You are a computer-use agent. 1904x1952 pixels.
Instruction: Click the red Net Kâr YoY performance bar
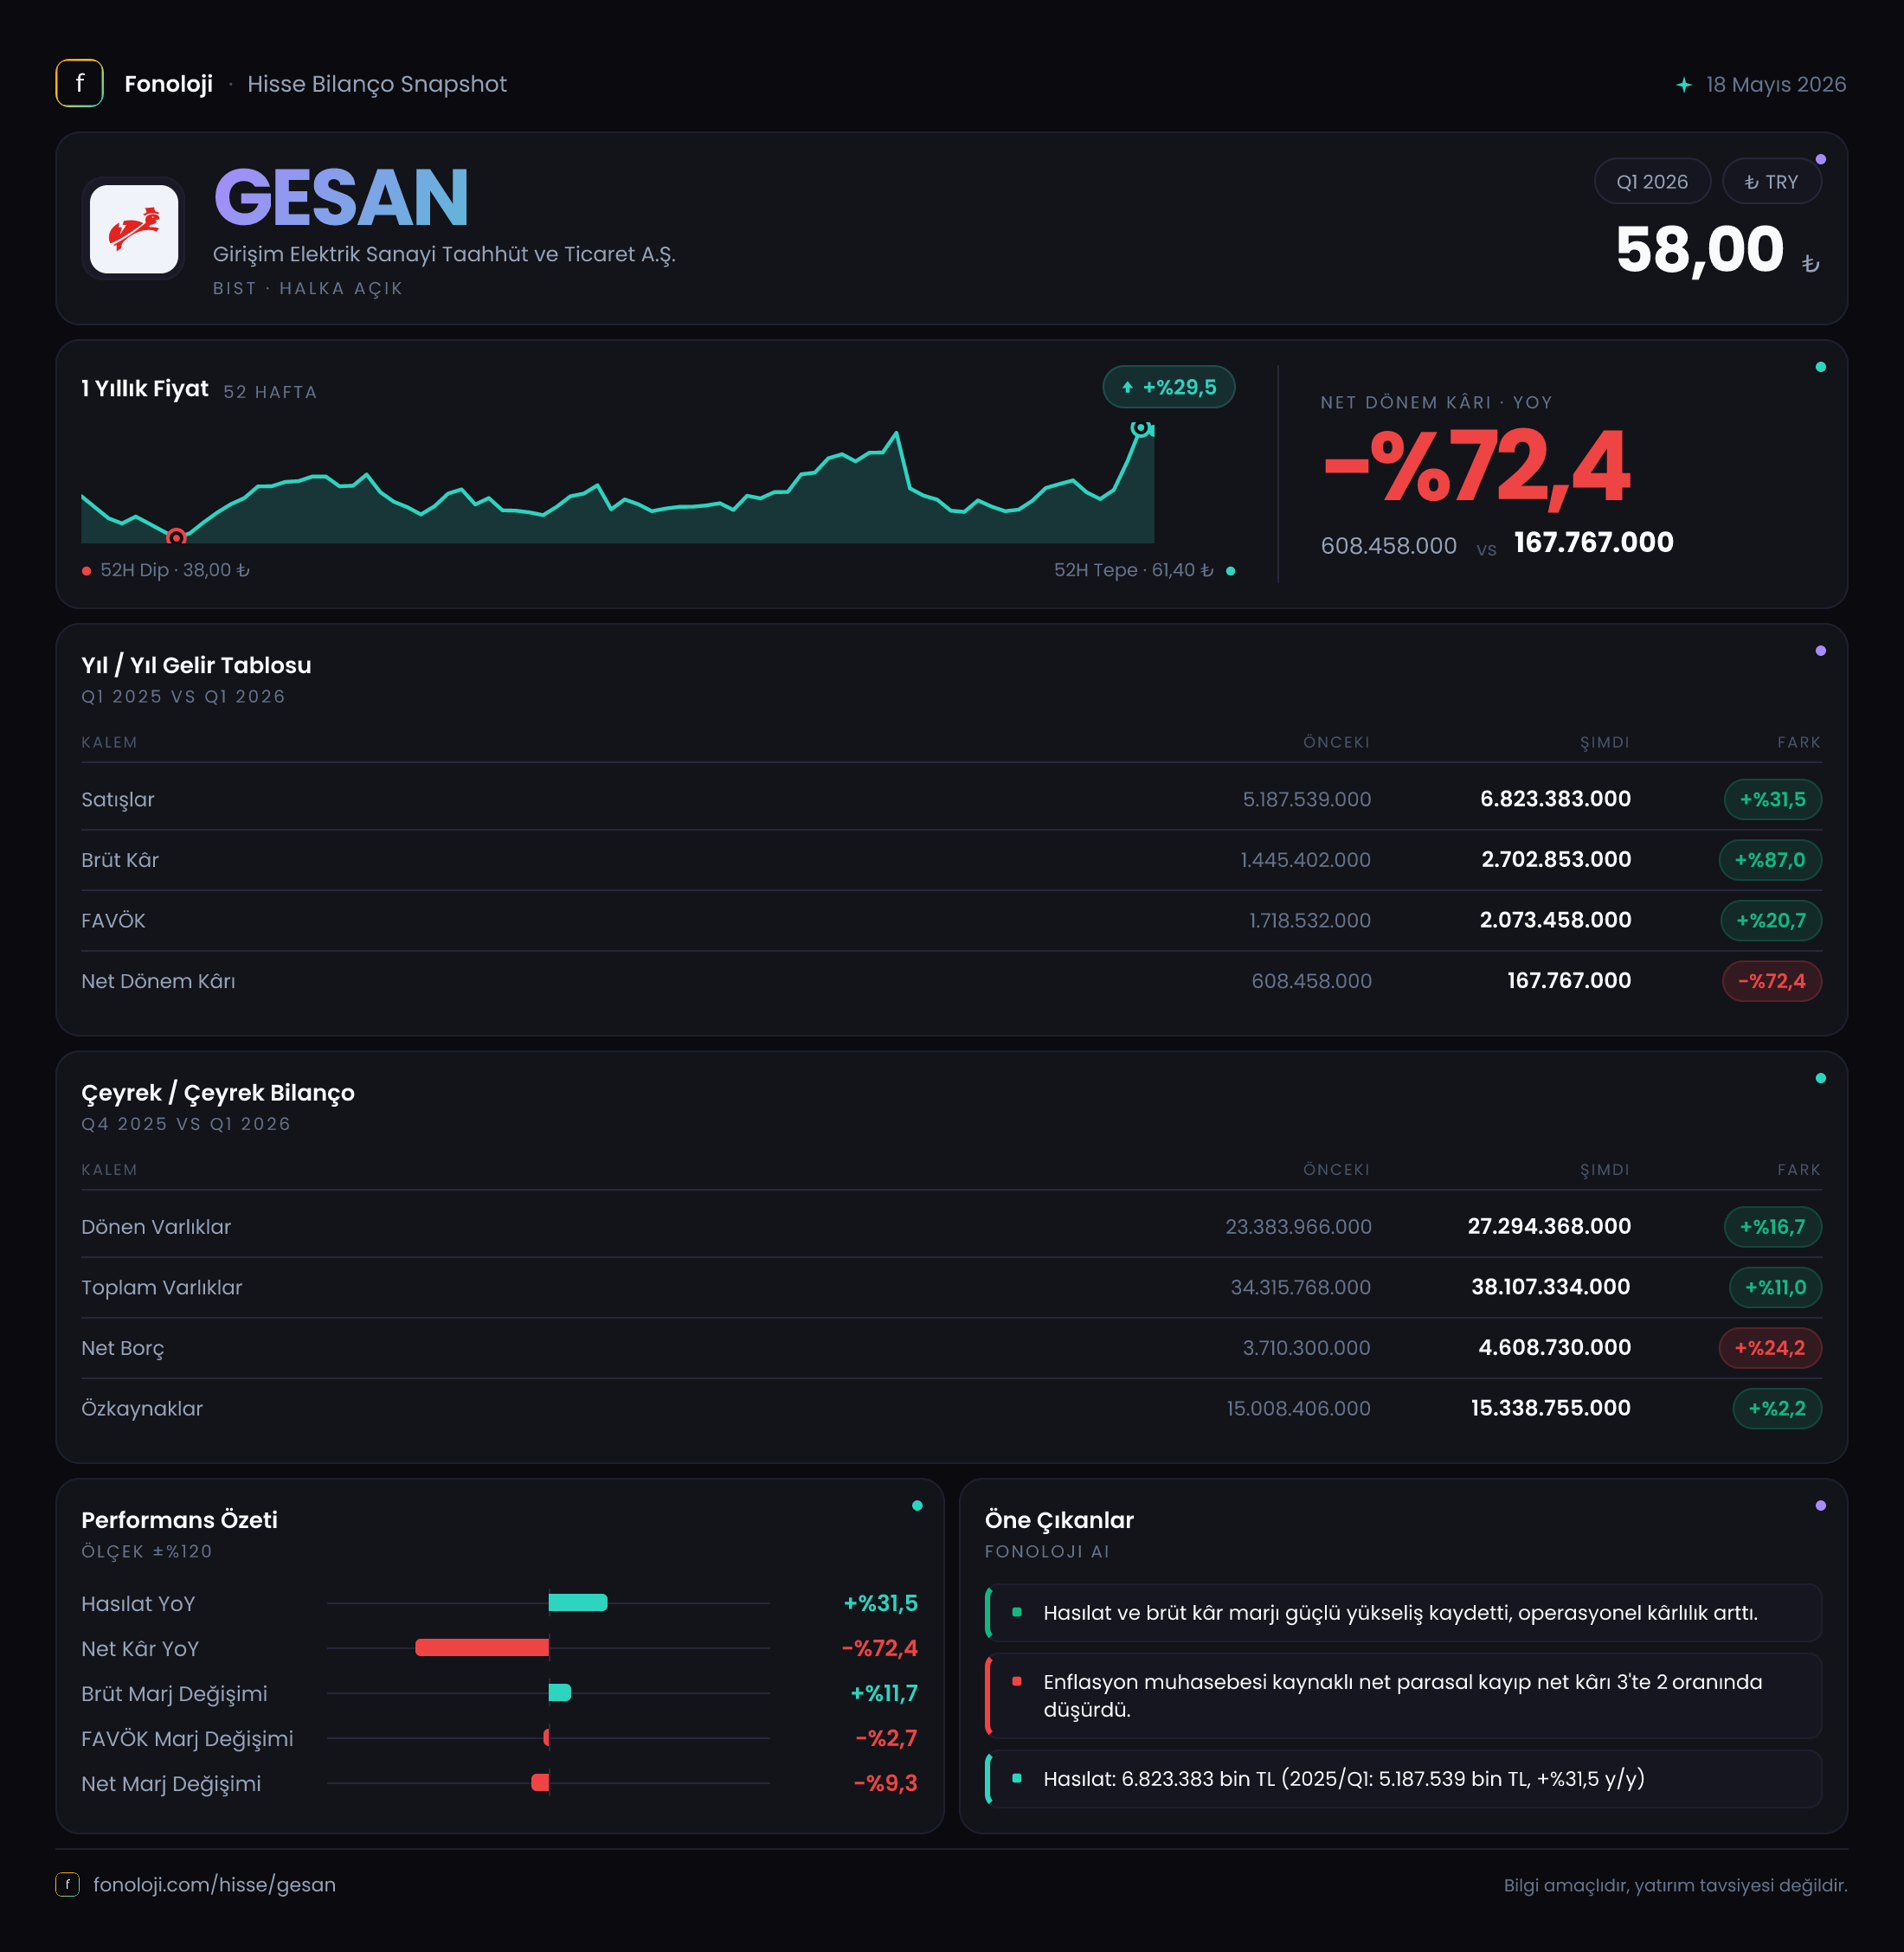(x=482, y=1648)
